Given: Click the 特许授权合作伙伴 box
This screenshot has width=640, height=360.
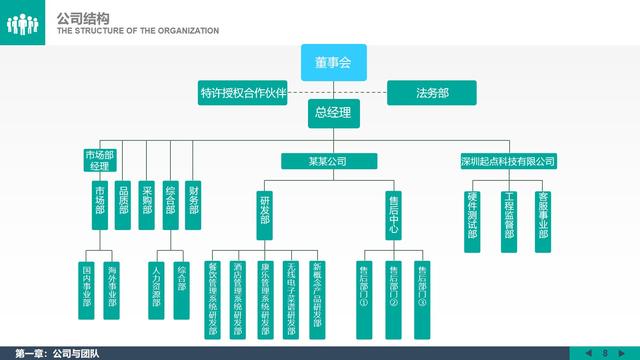Looking at the screenshot, I should tap(242, 93).
